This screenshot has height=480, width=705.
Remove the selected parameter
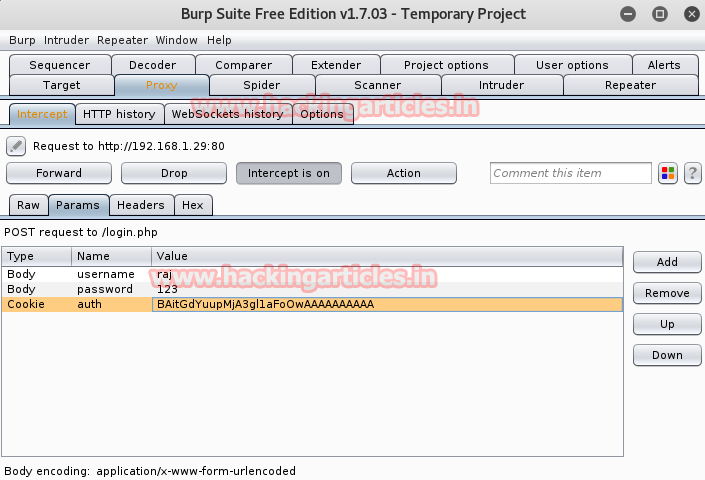tap(667, 293)
